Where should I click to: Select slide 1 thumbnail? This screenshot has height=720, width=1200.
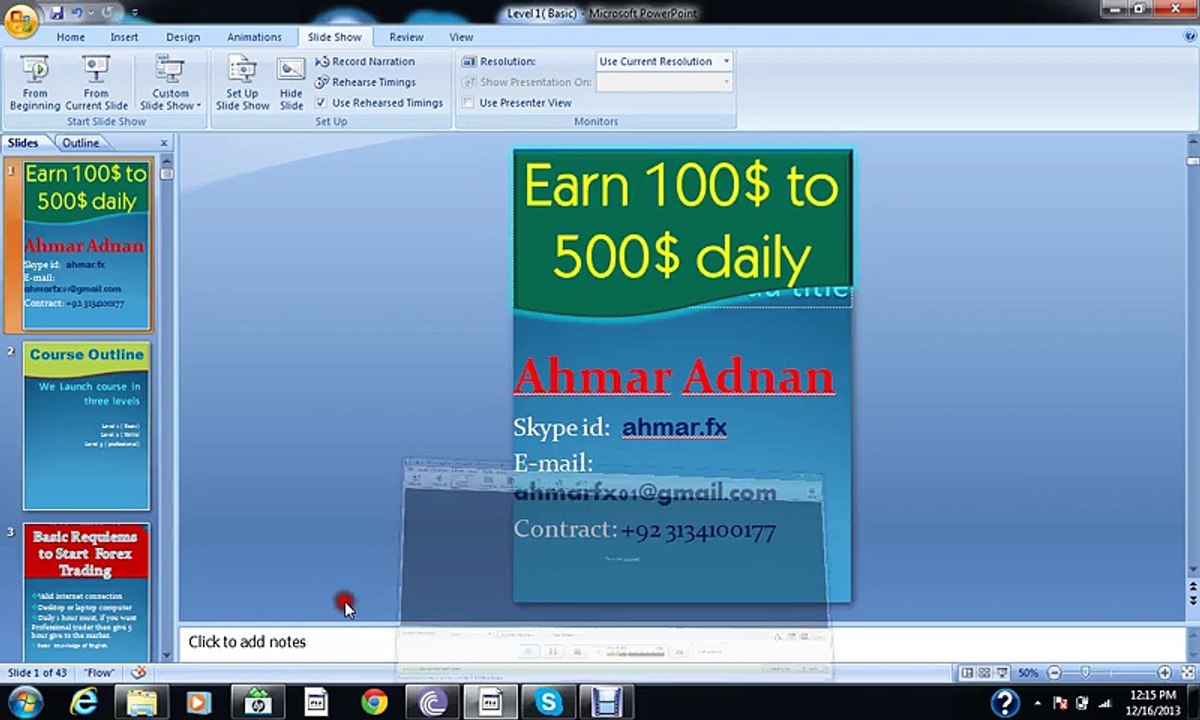[x=87, y=245]
